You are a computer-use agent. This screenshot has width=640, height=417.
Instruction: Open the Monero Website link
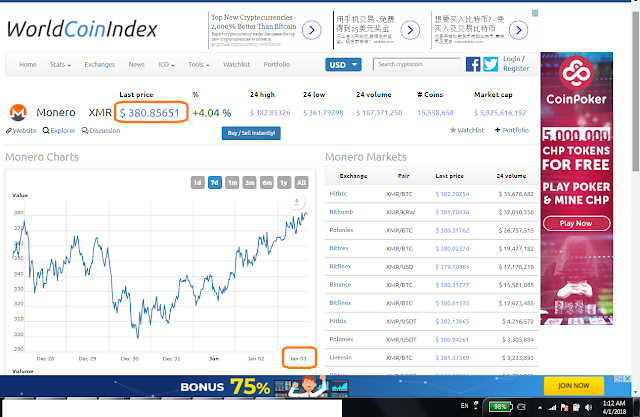click(21, 131)
